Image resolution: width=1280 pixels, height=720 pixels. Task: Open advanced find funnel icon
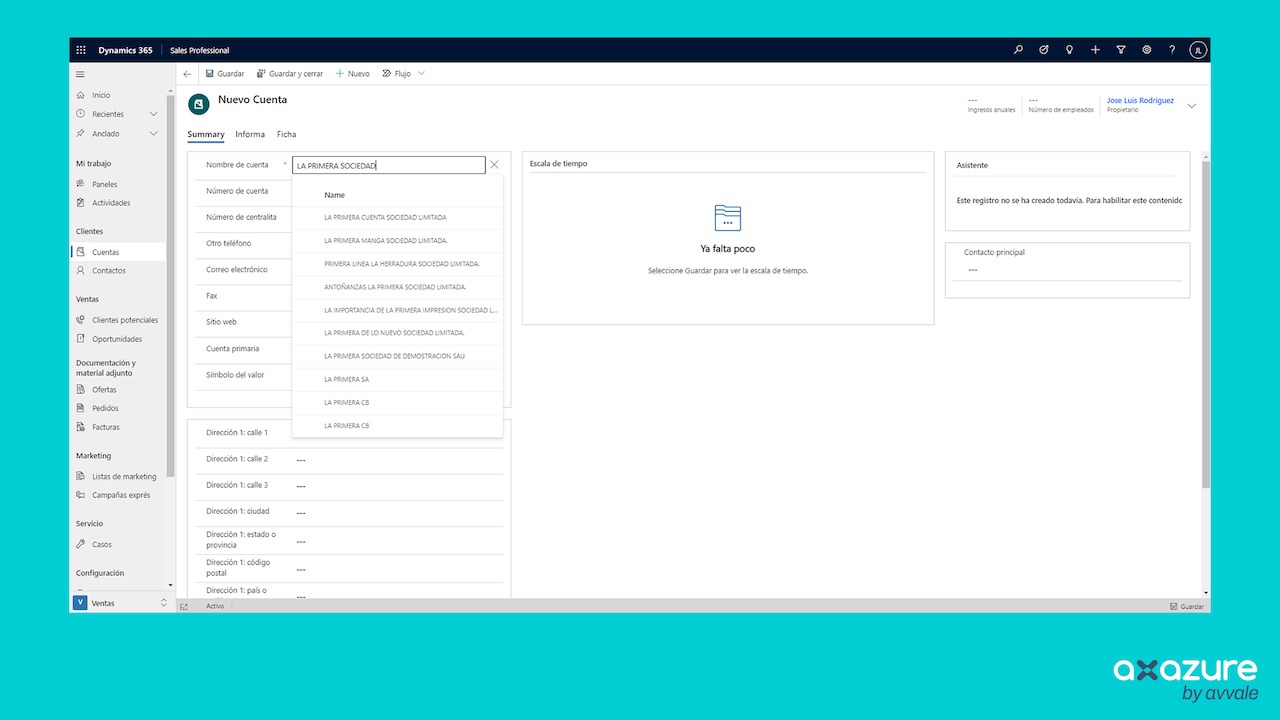pos(1121,50)
